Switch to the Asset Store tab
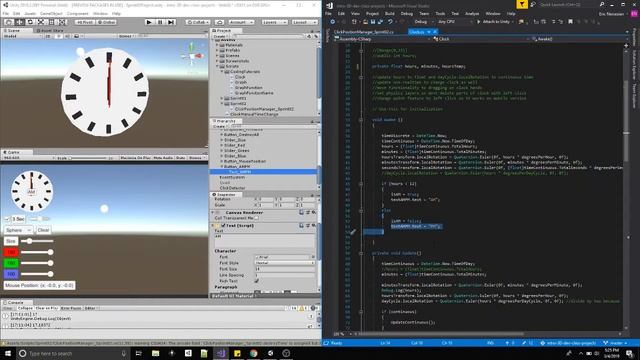Image resolution: width=640 pixels, height=360 pixels. click(50, 31)
